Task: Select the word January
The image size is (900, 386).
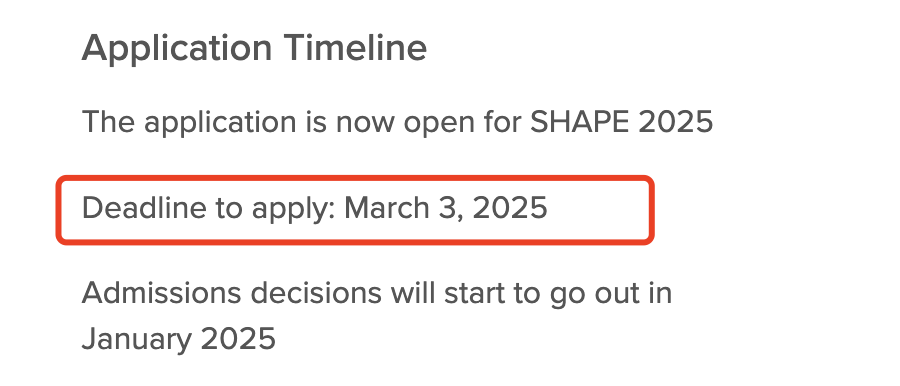Action: (136, 340)
